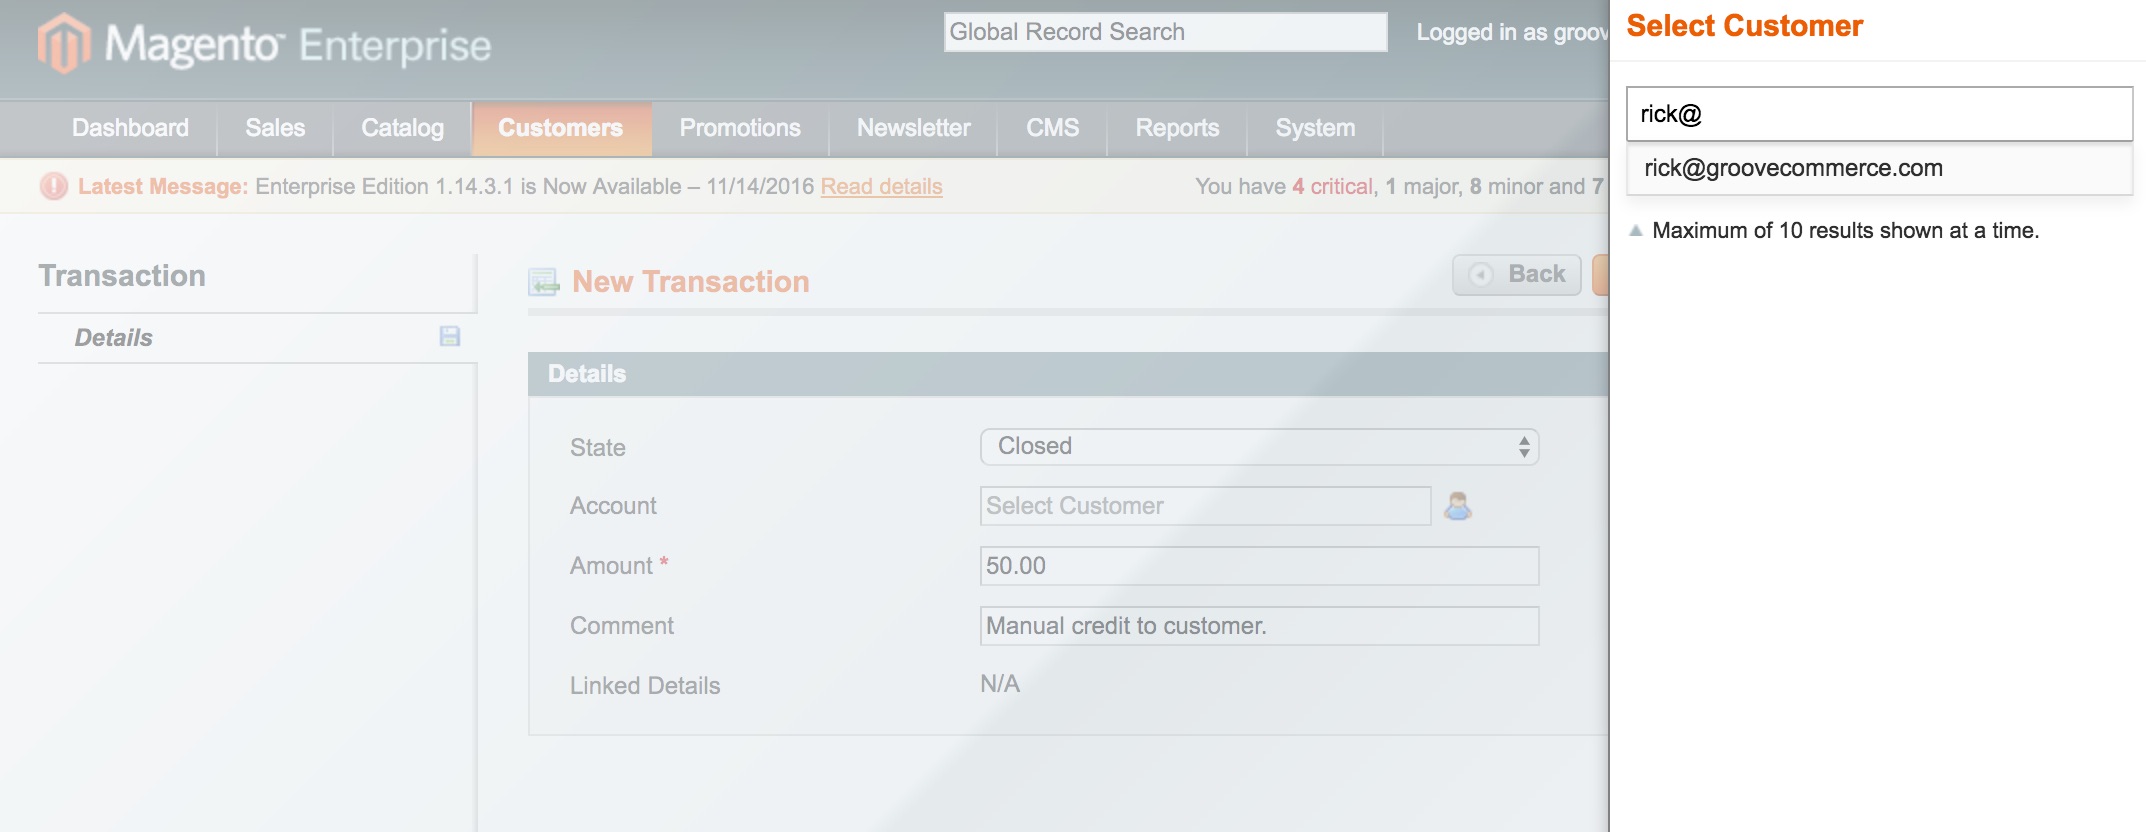Open the State dropdown showing Closed

pos(1259,446)
